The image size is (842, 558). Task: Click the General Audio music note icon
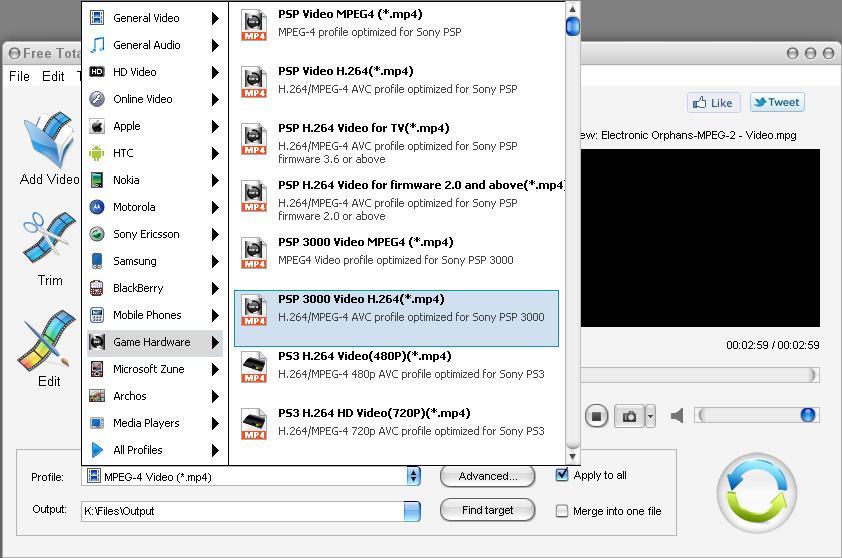pos(97,45)
